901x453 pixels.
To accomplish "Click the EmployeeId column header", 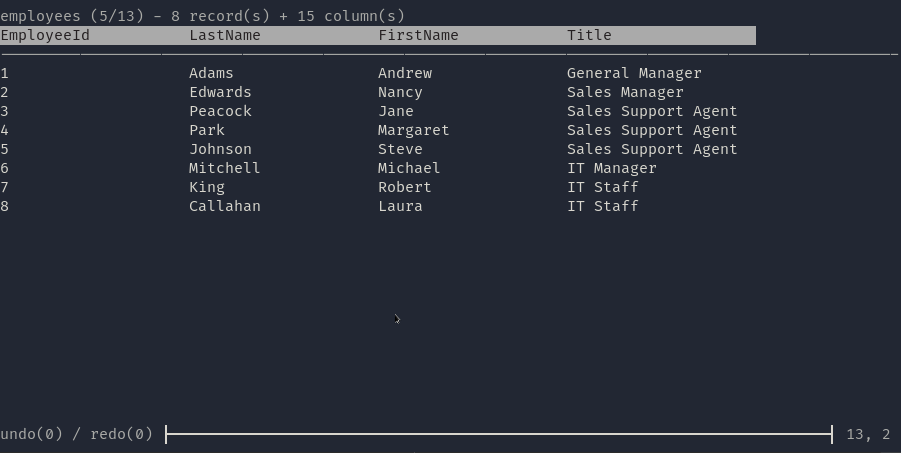I will point(45,36).
